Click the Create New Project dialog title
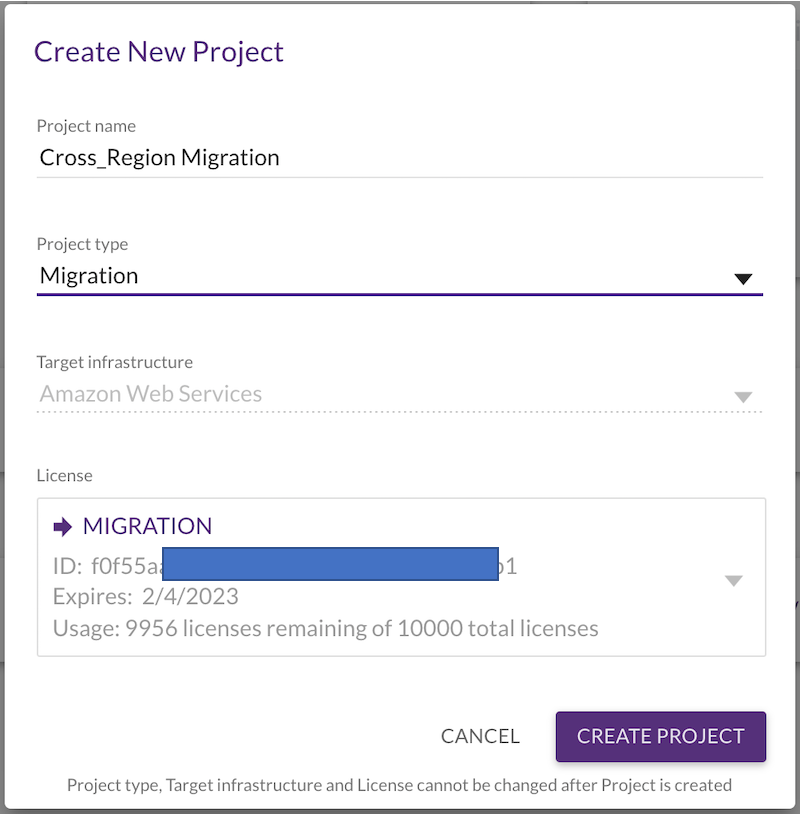 [x=159, y=51]
